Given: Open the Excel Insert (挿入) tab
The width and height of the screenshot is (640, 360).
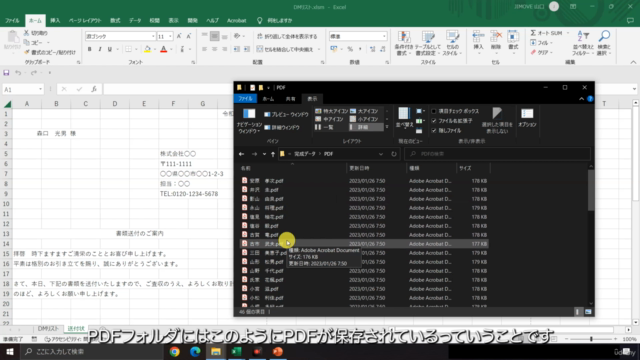Looking at the screenshot, I should point(55,20).
